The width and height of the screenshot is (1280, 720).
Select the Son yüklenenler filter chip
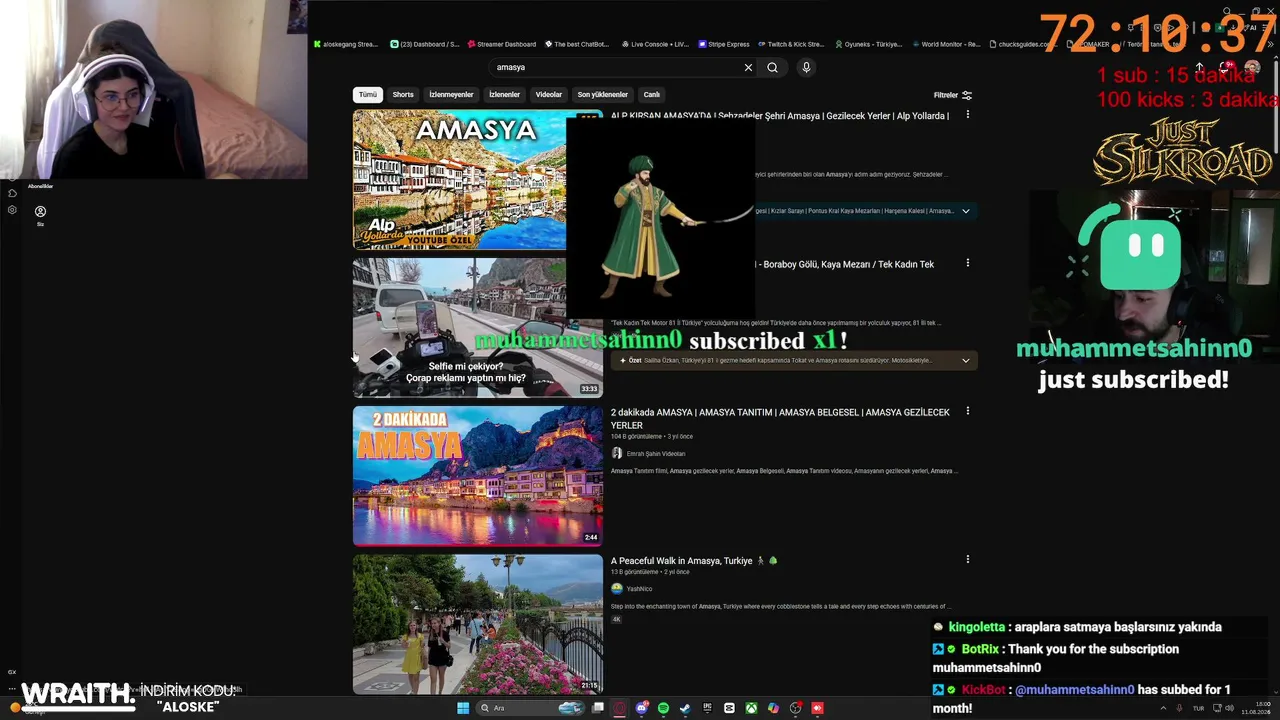click(603, 95)
